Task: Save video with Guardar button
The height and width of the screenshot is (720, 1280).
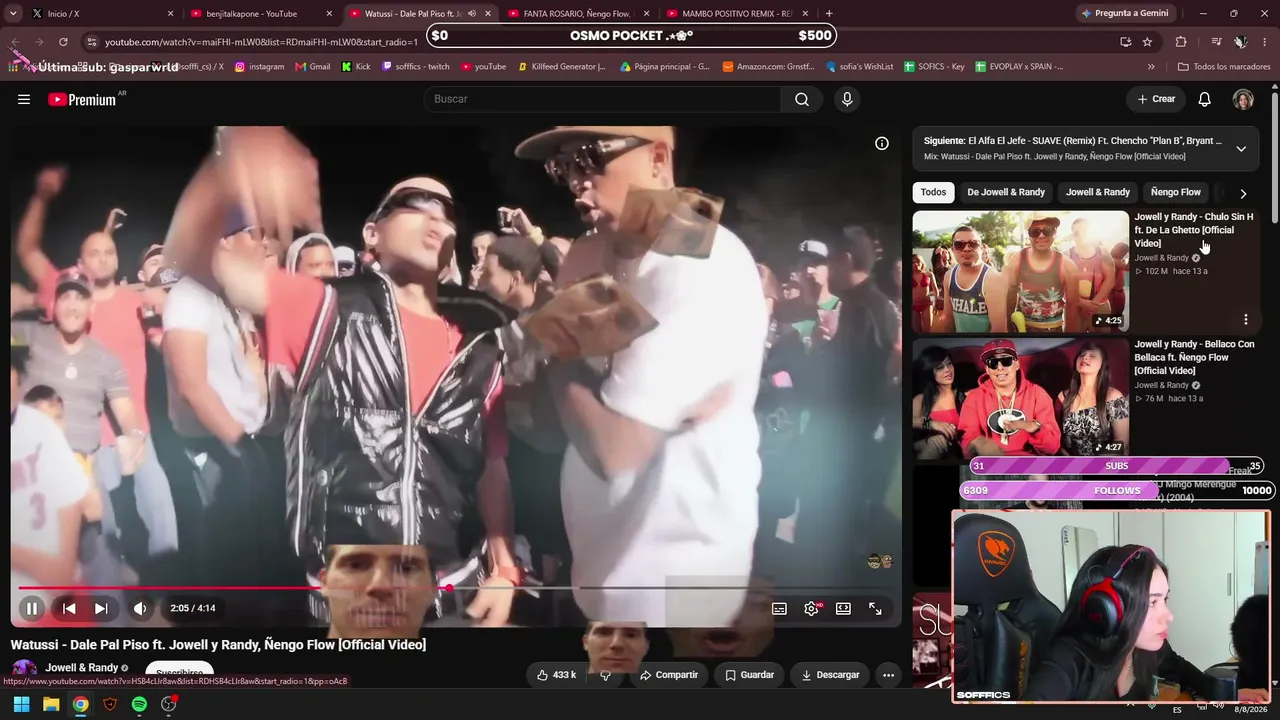Action: click(749, 675)
